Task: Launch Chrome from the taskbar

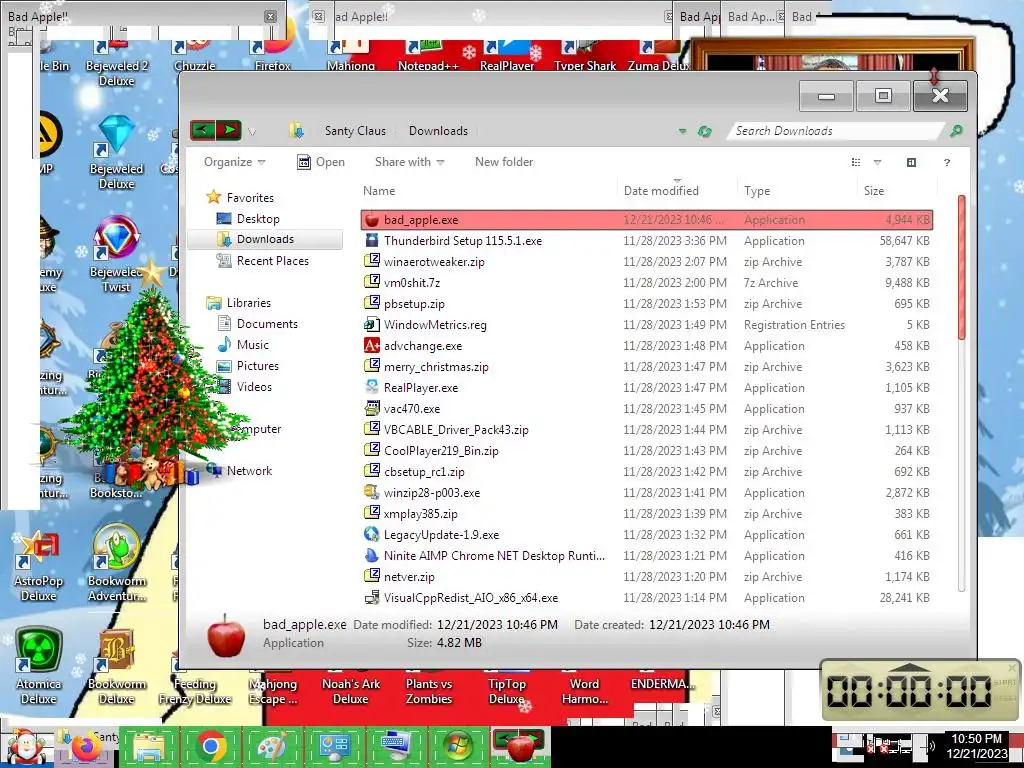Action: tap(211, 747)
